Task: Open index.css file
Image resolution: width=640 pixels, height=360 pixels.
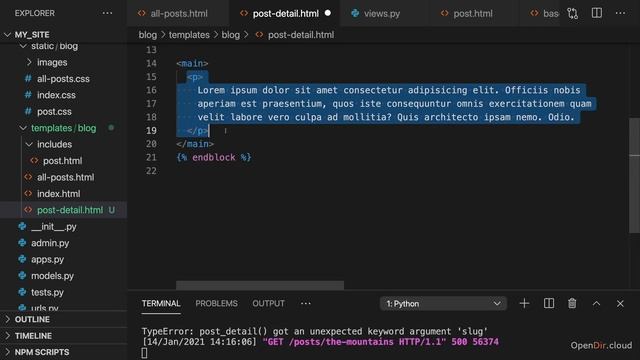Action: coord(56,95)
